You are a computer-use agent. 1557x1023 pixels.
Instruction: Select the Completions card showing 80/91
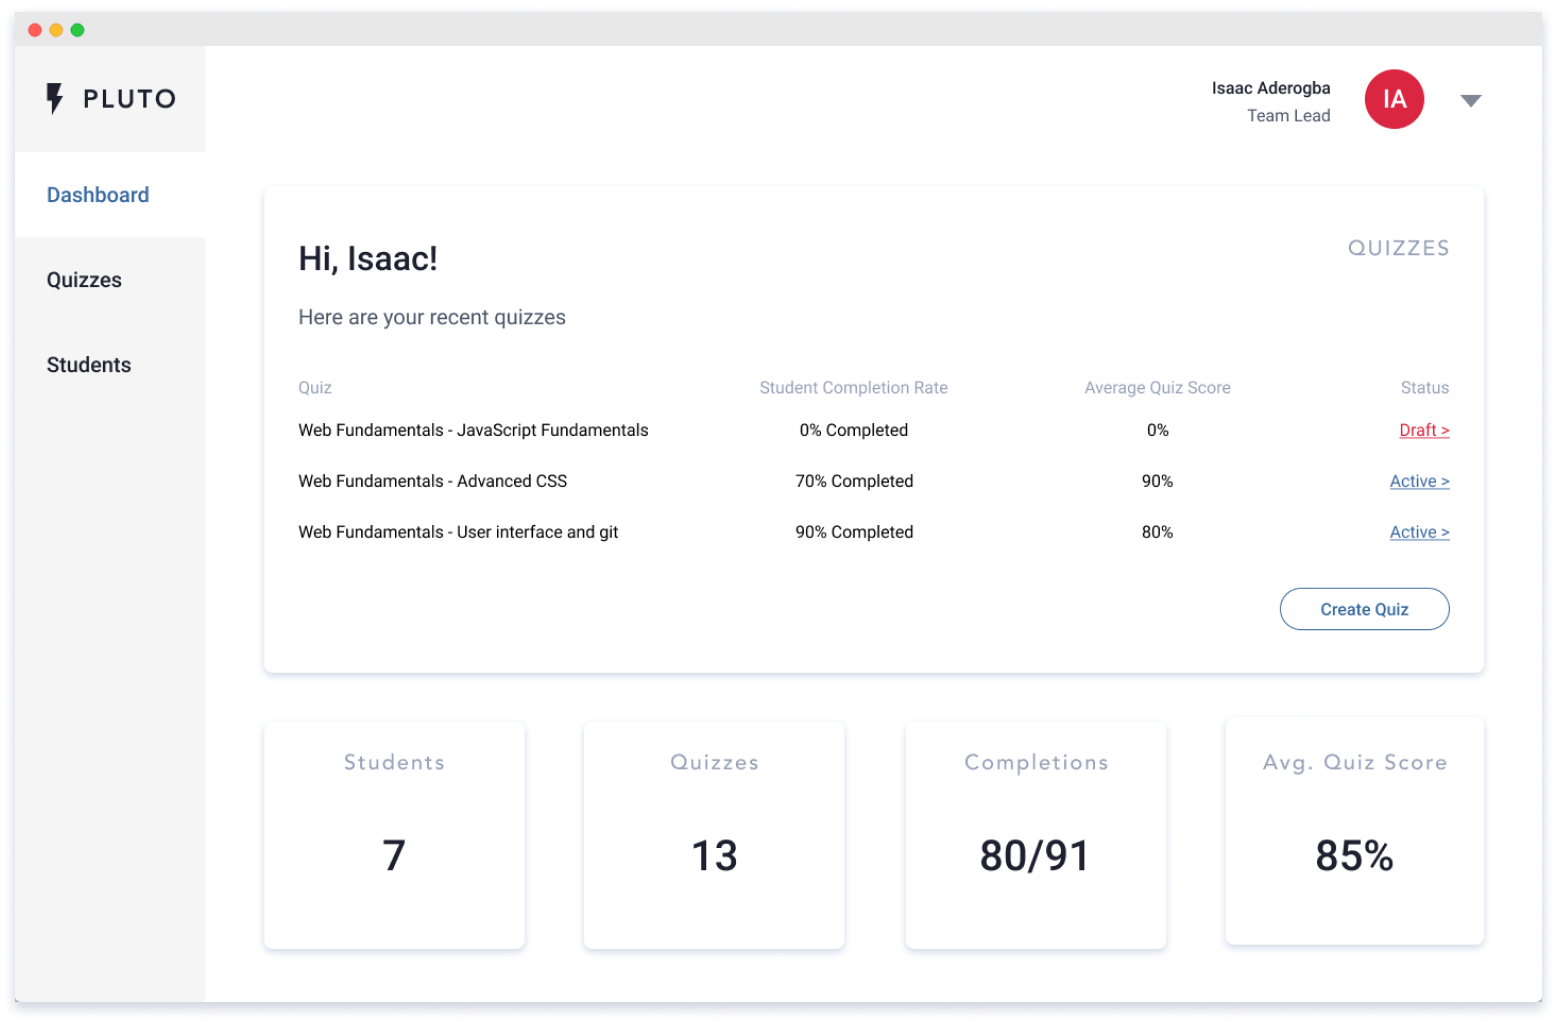pos(1035,835)
